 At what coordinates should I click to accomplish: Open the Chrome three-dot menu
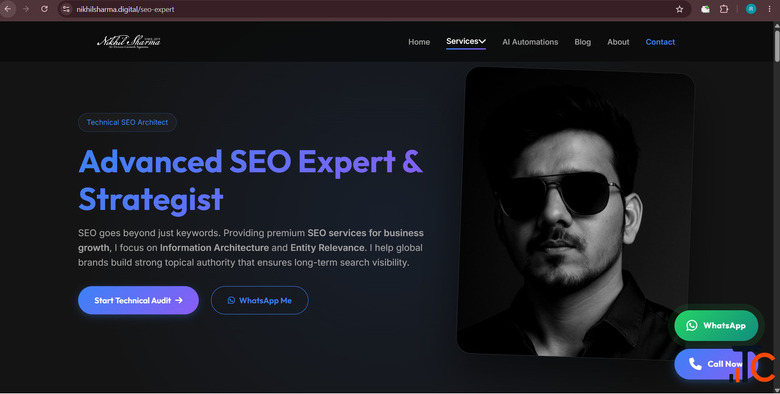769,9
